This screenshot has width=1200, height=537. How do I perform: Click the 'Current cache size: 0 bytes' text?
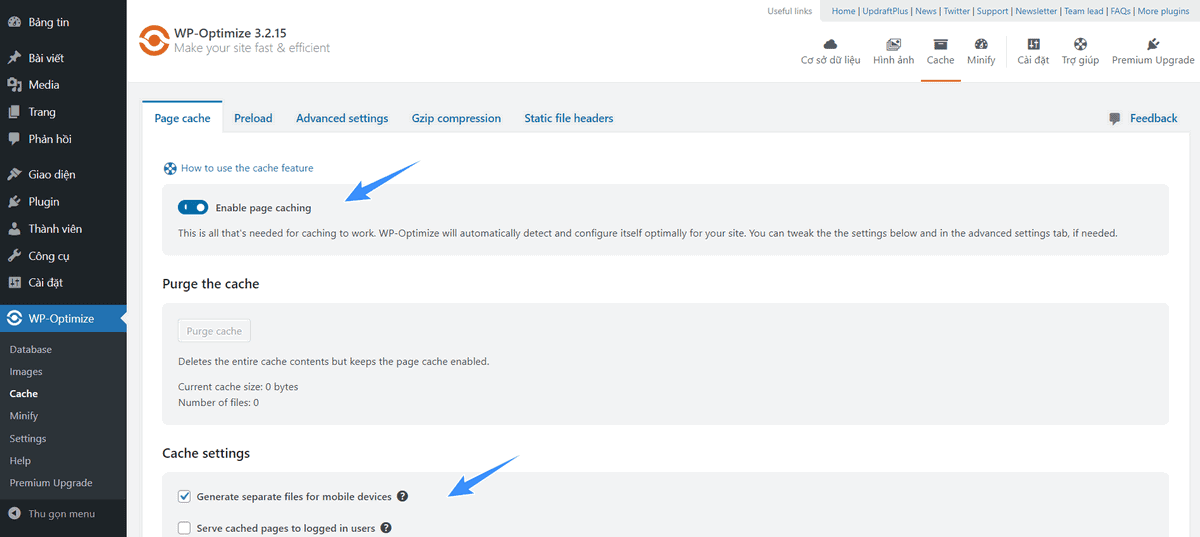coord(238,387)
